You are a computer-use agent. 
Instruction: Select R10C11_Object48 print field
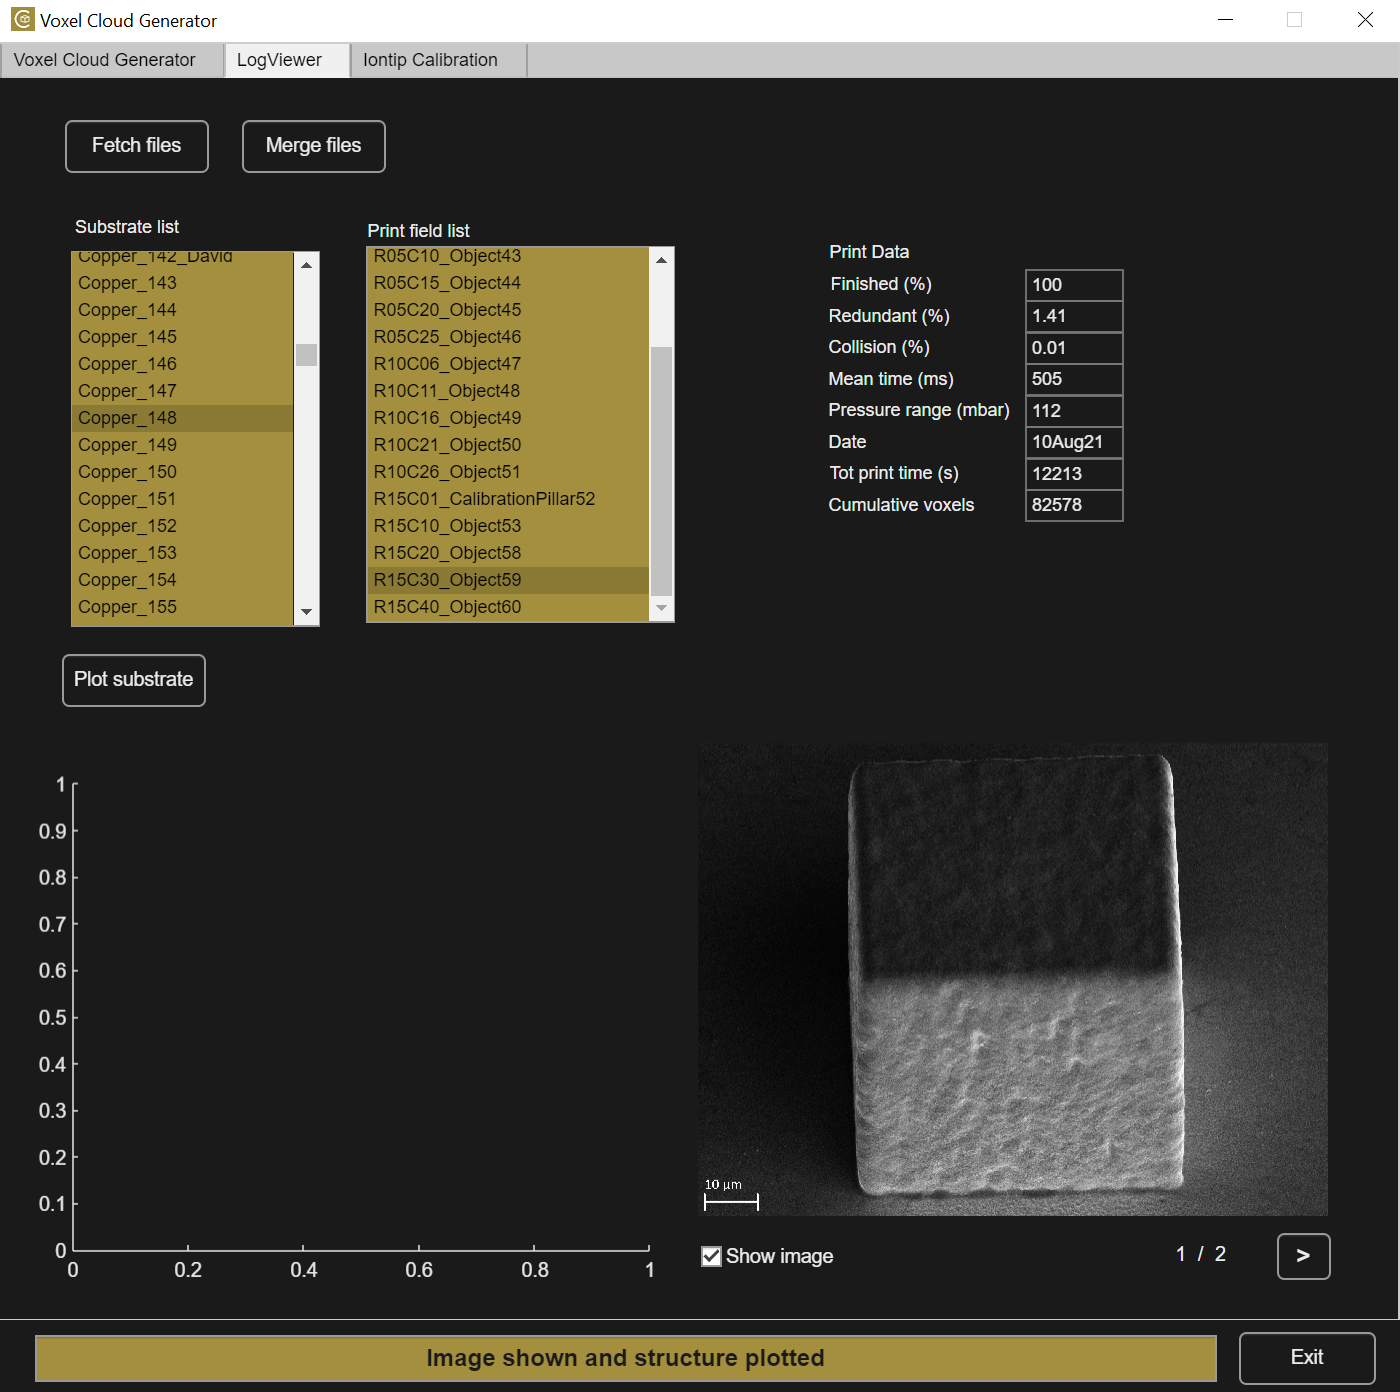(508, 391)
